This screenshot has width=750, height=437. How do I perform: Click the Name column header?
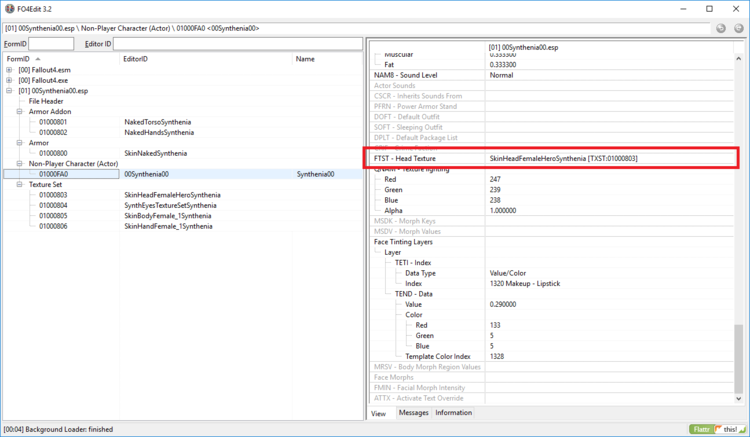click(327, 59)
